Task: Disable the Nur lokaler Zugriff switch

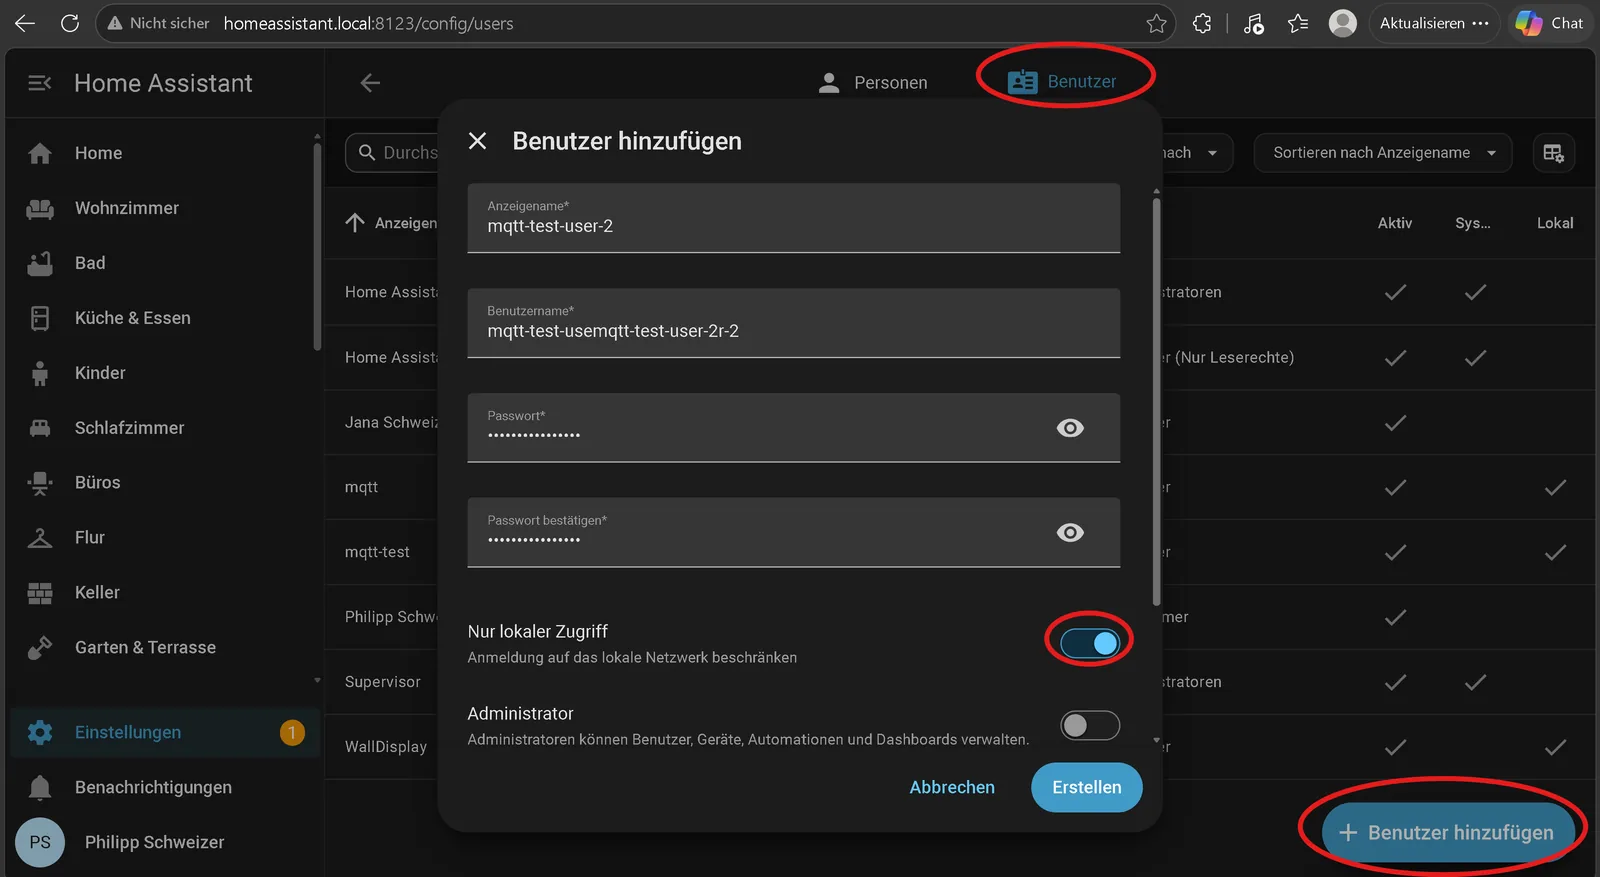Action: [x=1090, y=643]
